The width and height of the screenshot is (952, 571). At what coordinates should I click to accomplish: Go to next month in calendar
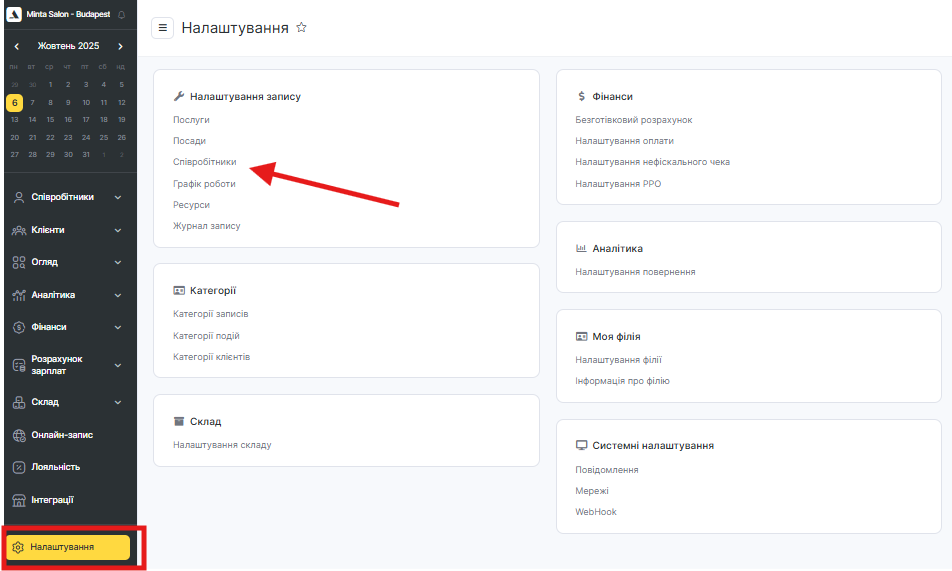[x=121, y=46]
